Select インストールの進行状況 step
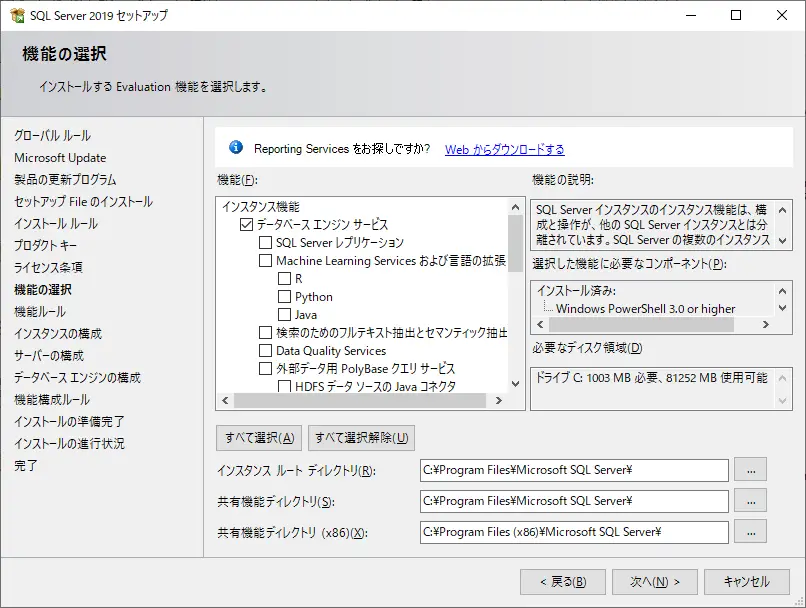The height and width of the screenshot is (608, 806). click(69, 444)
